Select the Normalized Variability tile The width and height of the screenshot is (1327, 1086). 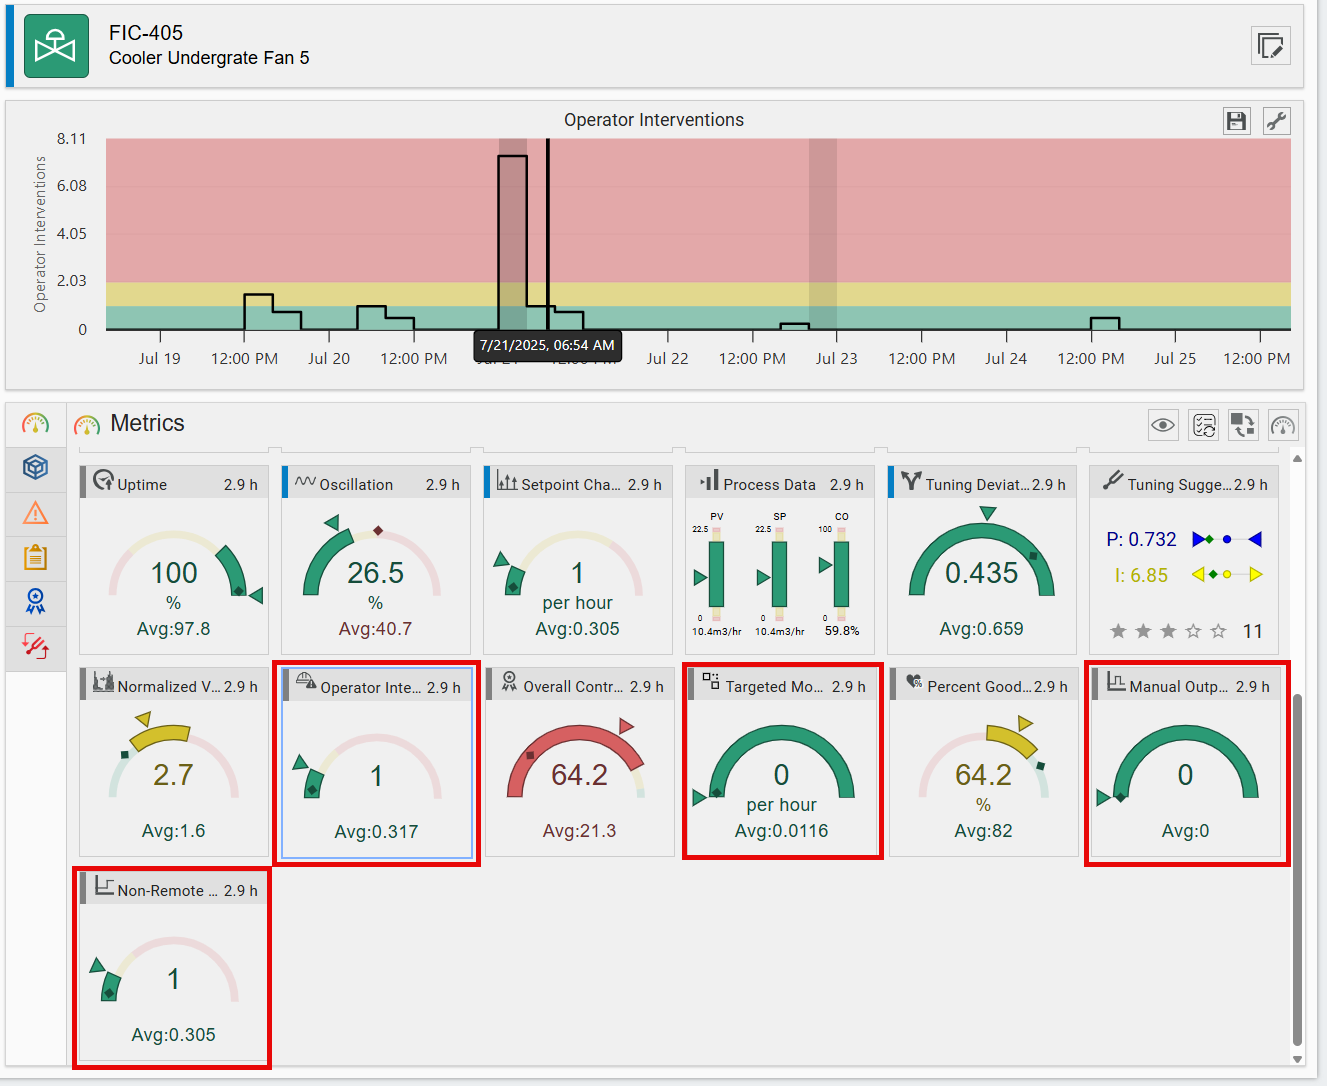point(174,762)
